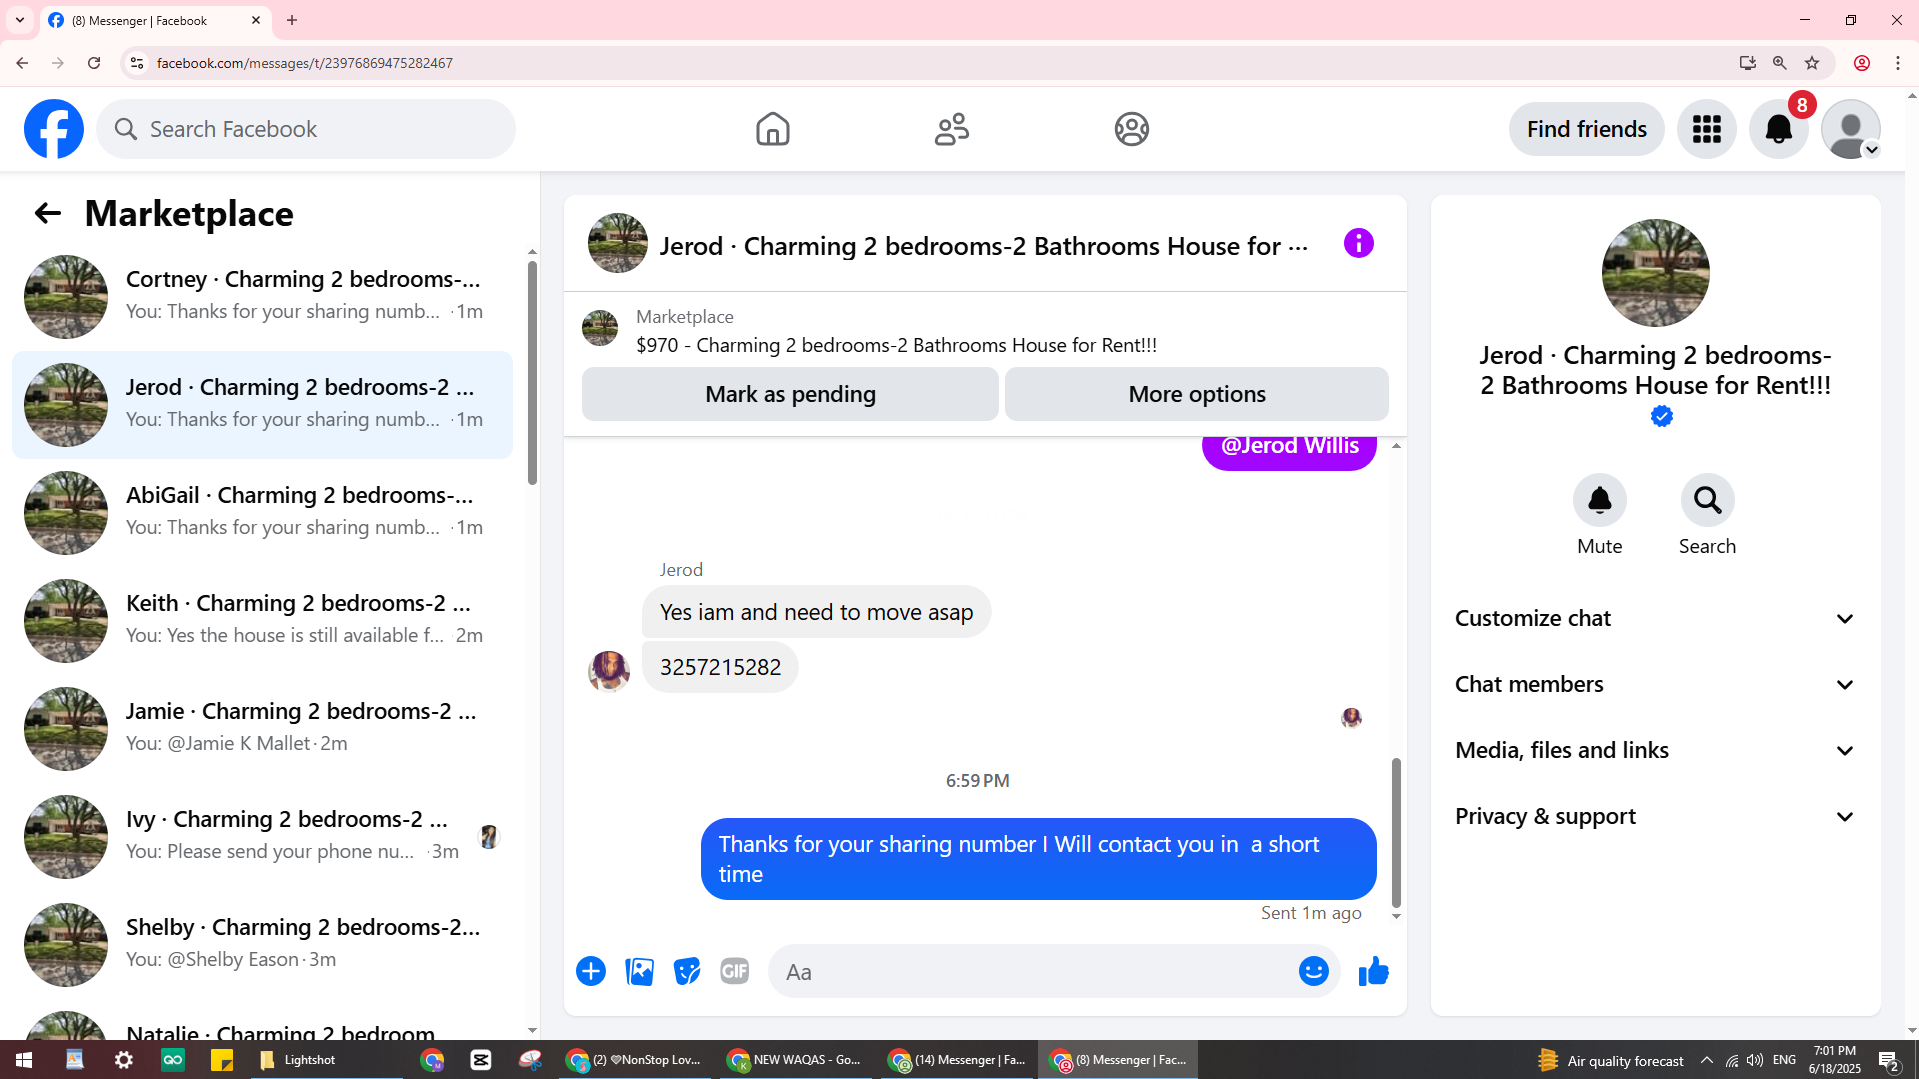Click Jerod's large listing picture in sidebar
This screenshot has width=1919, height=1079.
(1656, 273)
